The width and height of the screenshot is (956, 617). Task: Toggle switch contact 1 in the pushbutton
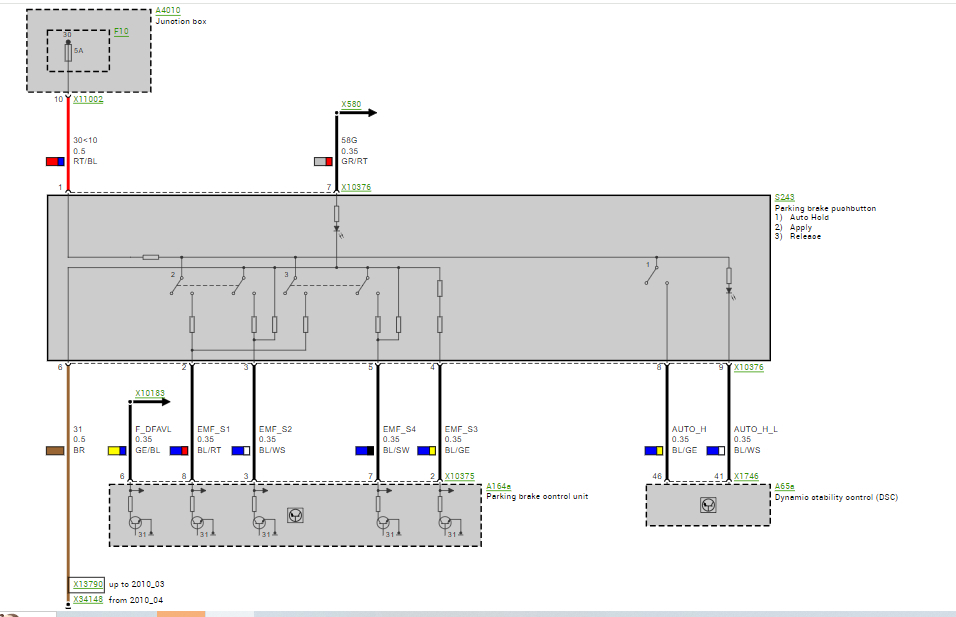click(652, 276)
